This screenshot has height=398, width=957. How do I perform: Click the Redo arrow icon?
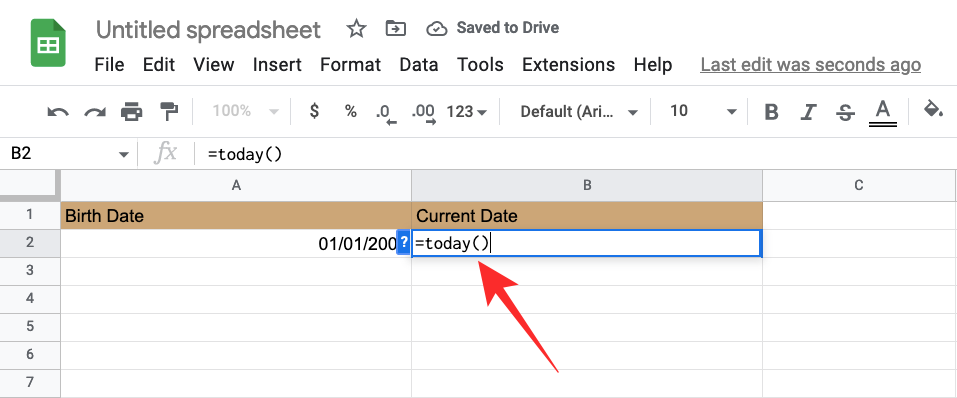pyautogui.click(x=95, y=112)
